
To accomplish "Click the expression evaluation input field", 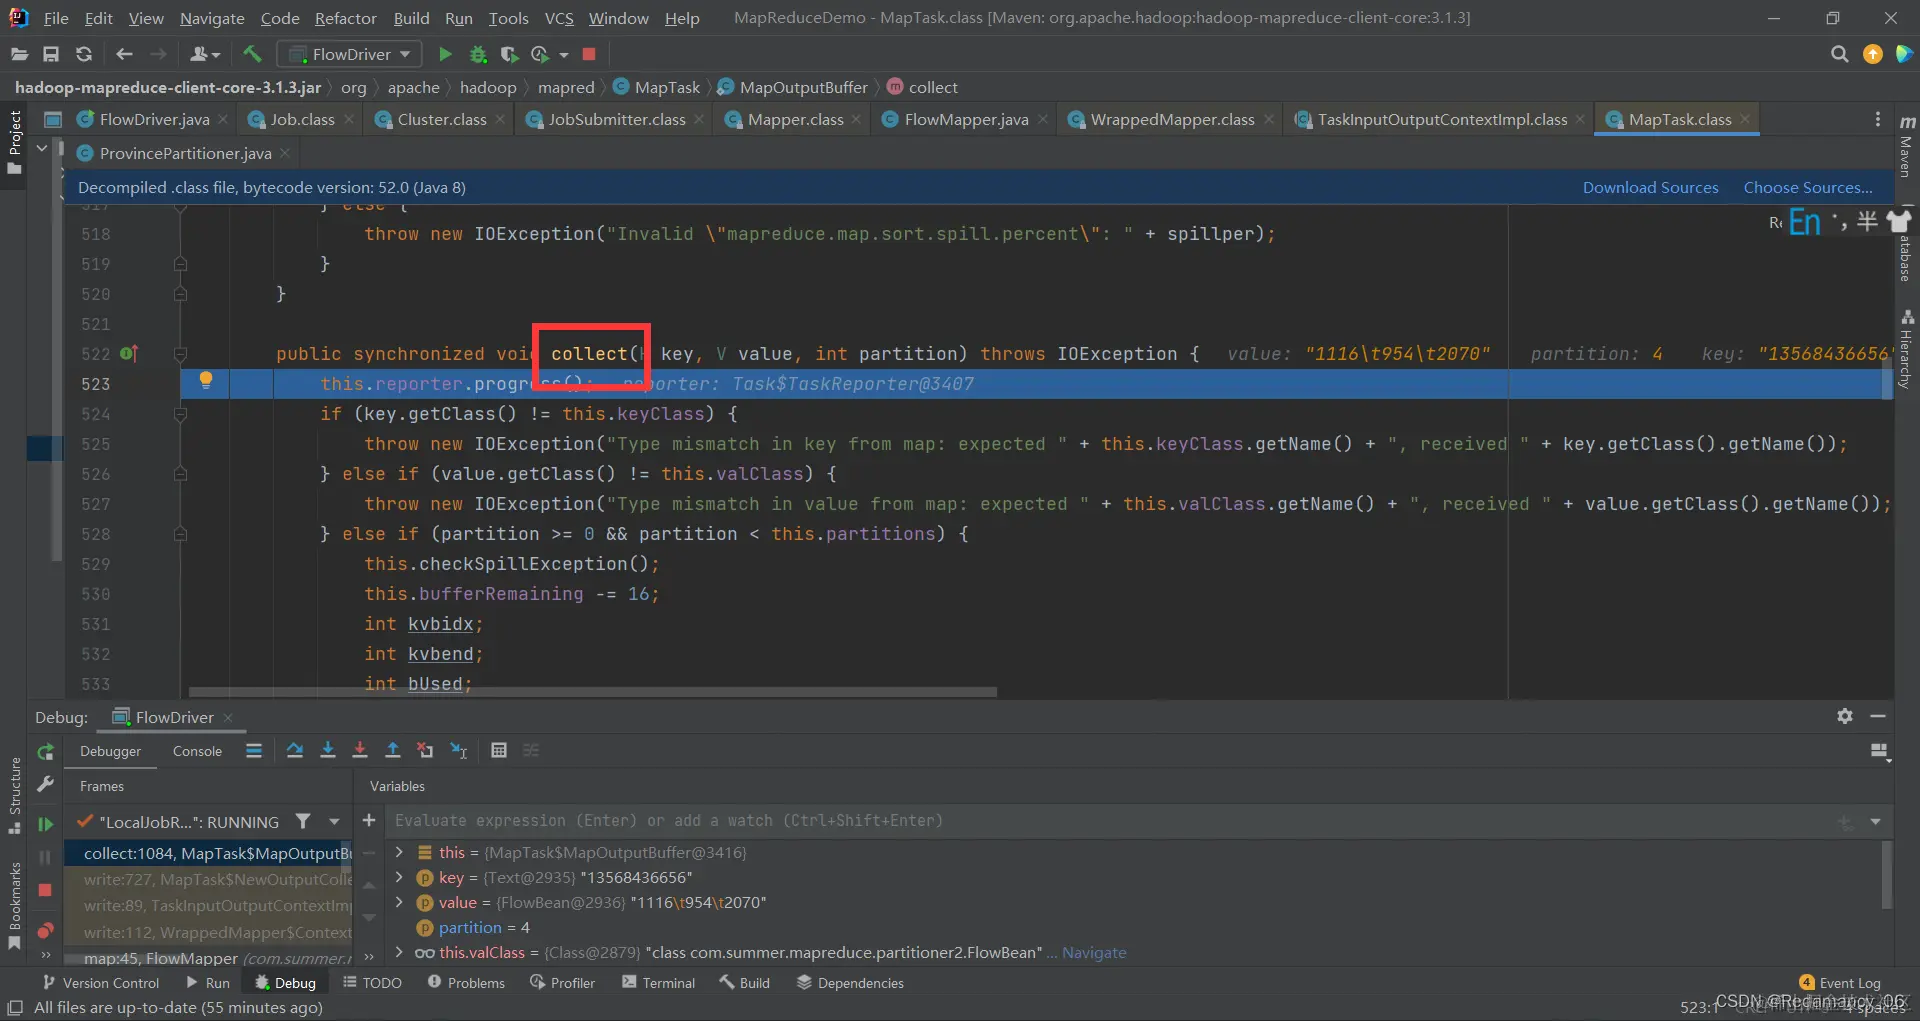I will point(1110,821).
